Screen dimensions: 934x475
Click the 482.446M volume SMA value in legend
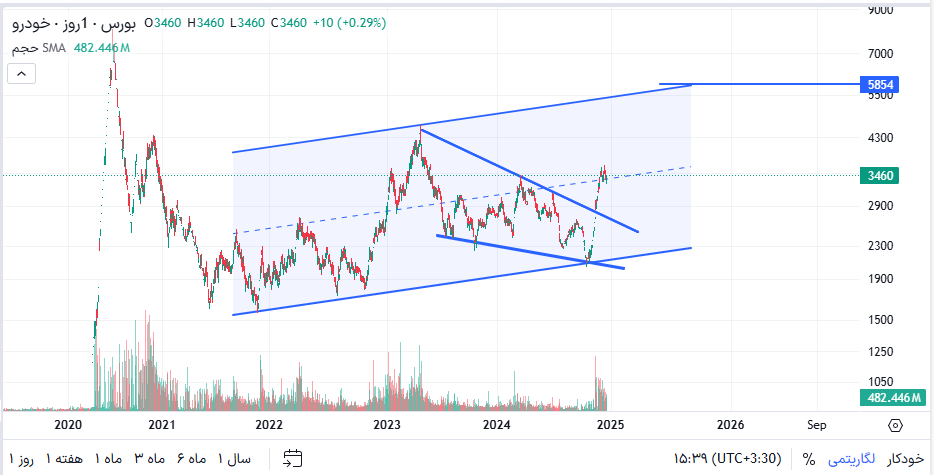click(101, 48)
